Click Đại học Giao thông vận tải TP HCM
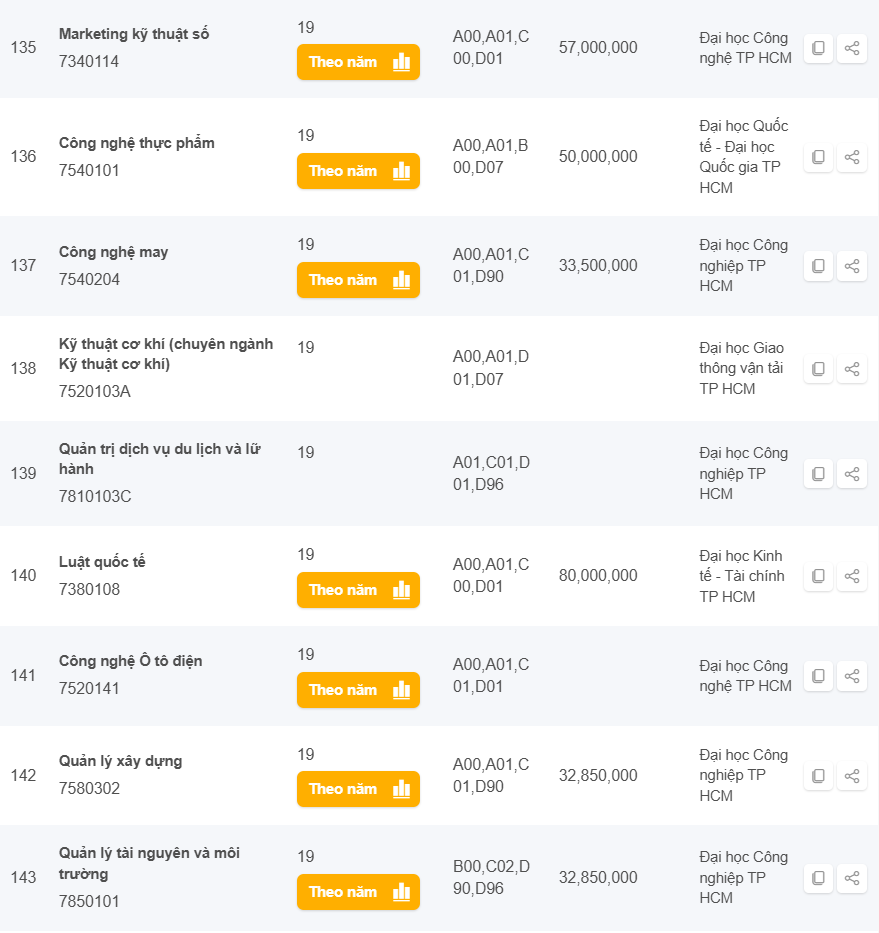879x933 pixels. 741,368
